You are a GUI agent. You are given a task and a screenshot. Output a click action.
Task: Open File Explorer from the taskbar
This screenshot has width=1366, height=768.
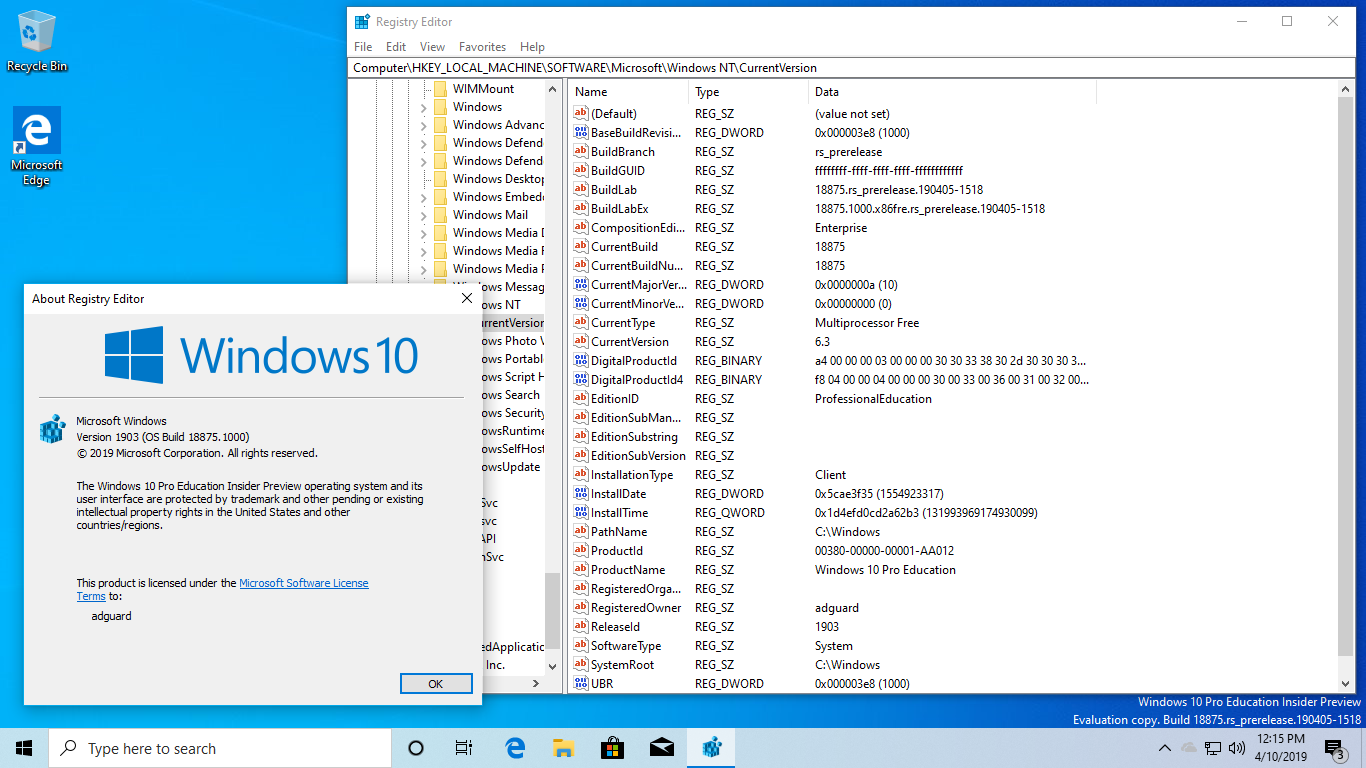tap(564, 748)
